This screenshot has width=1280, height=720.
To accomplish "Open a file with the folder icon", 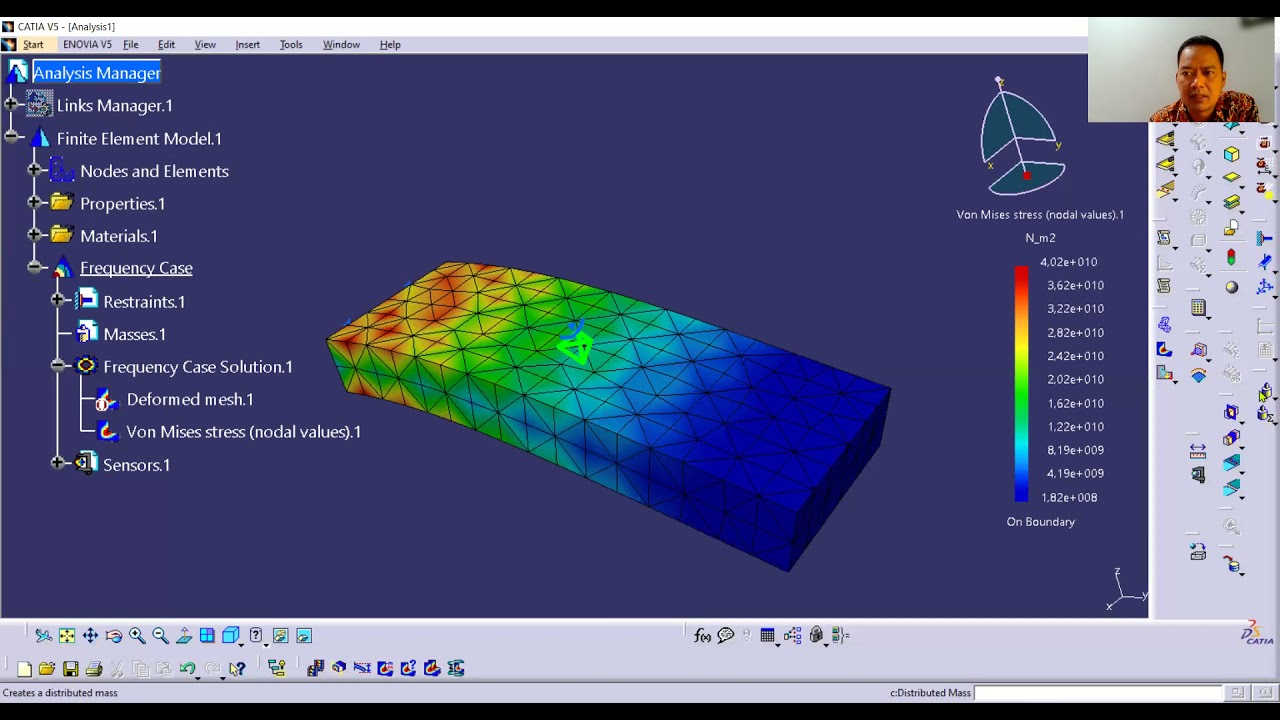I will [47, 669].
